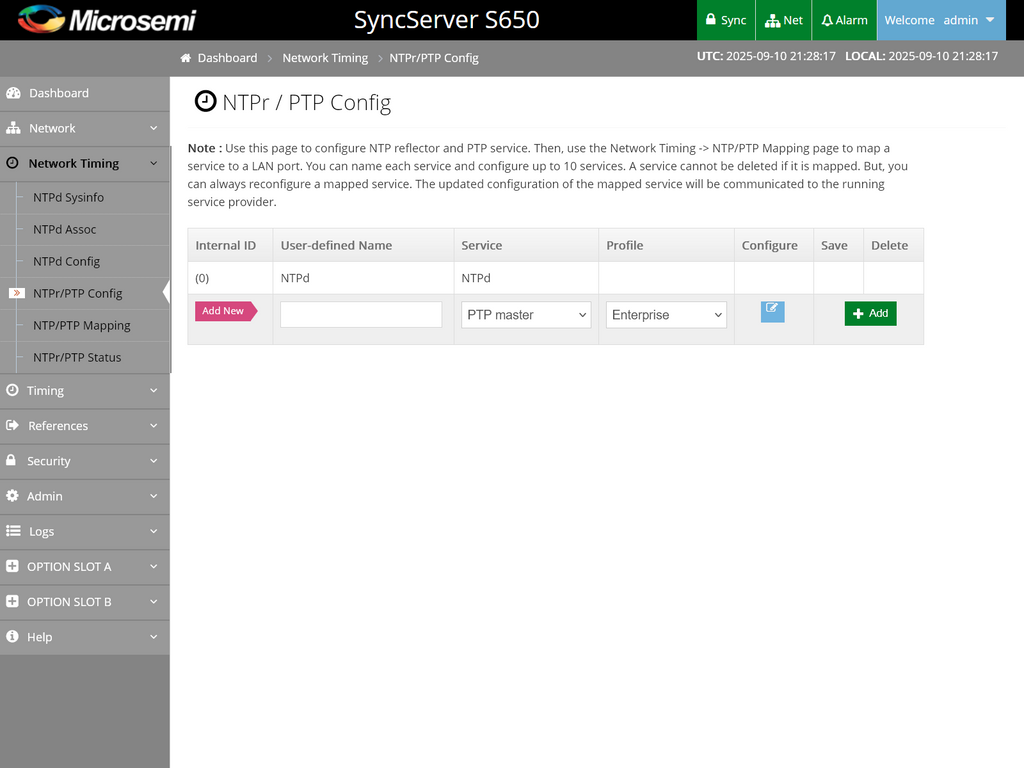The image size is (1024, 768).
Task: Click the Security padlock icon in sidebar
Action: [11, 460]
